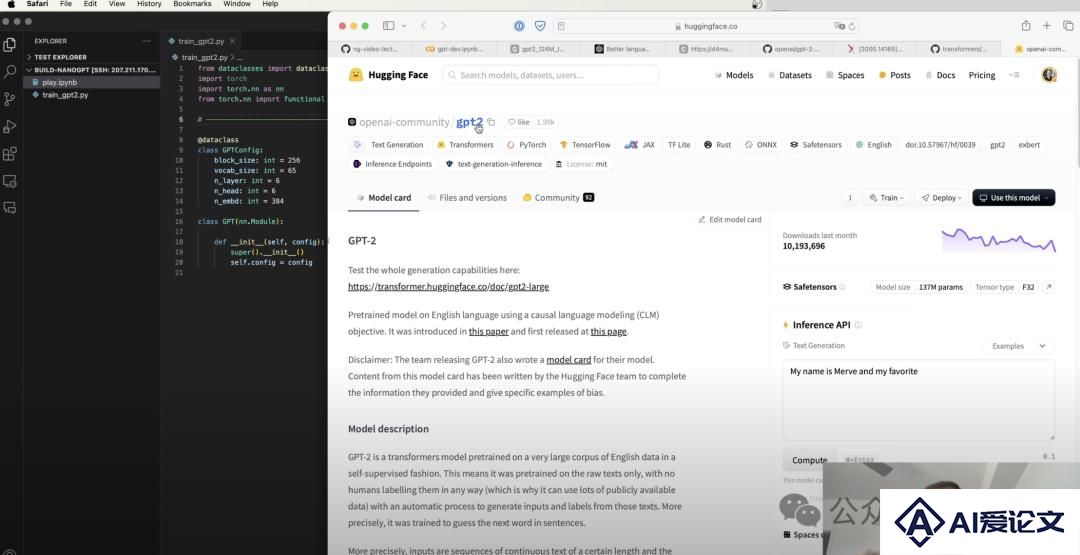Open the Extensions view in VS Code
This screenshot has width=1080, height=555.
10,154
